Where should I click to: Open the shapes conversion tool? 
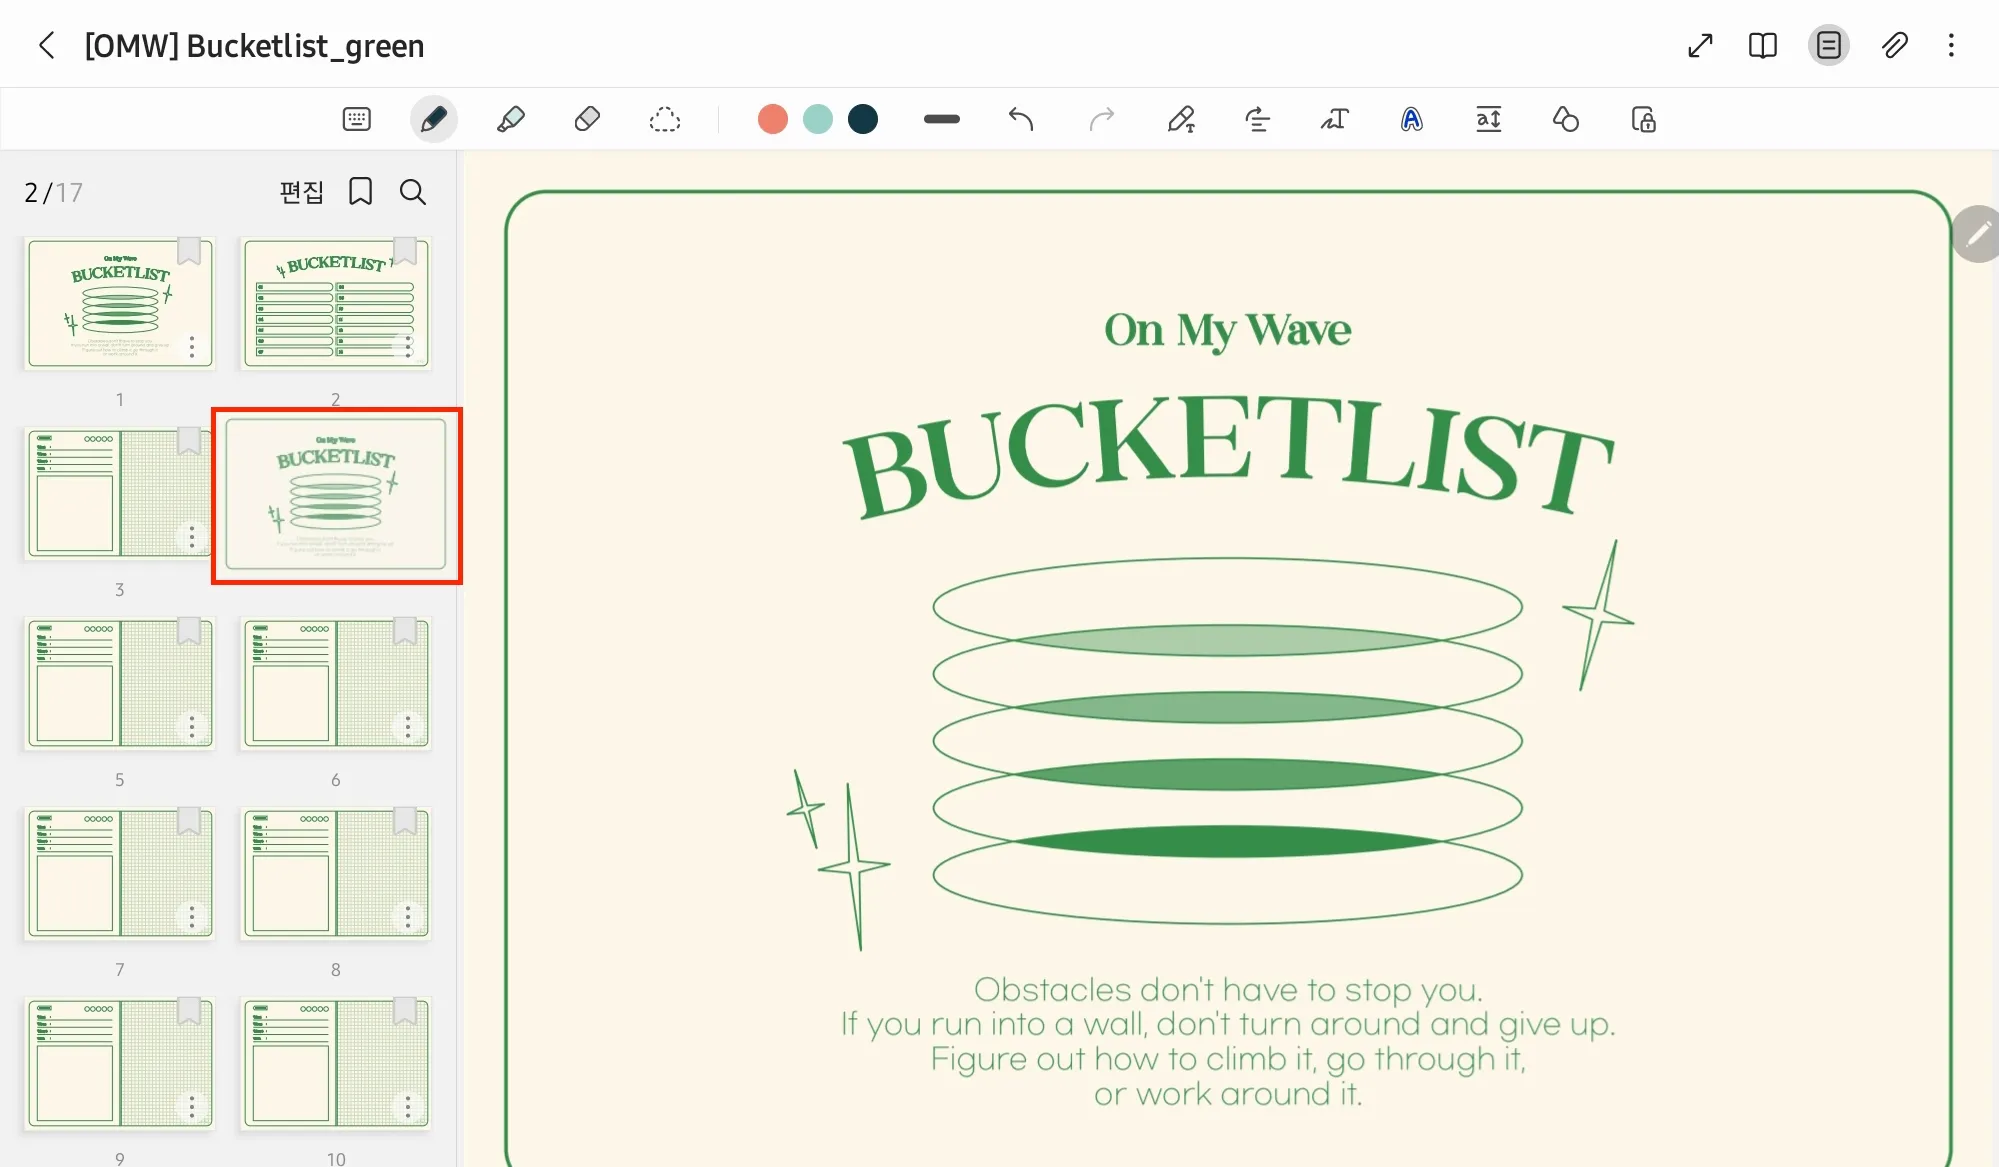pos(1565,120)
